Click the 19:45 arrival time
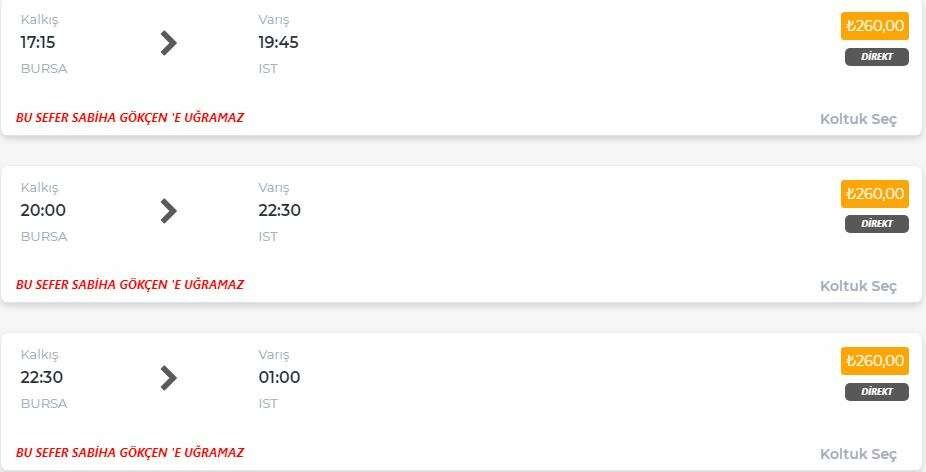This screenshot has height=472, width=926. pos(278,42)
